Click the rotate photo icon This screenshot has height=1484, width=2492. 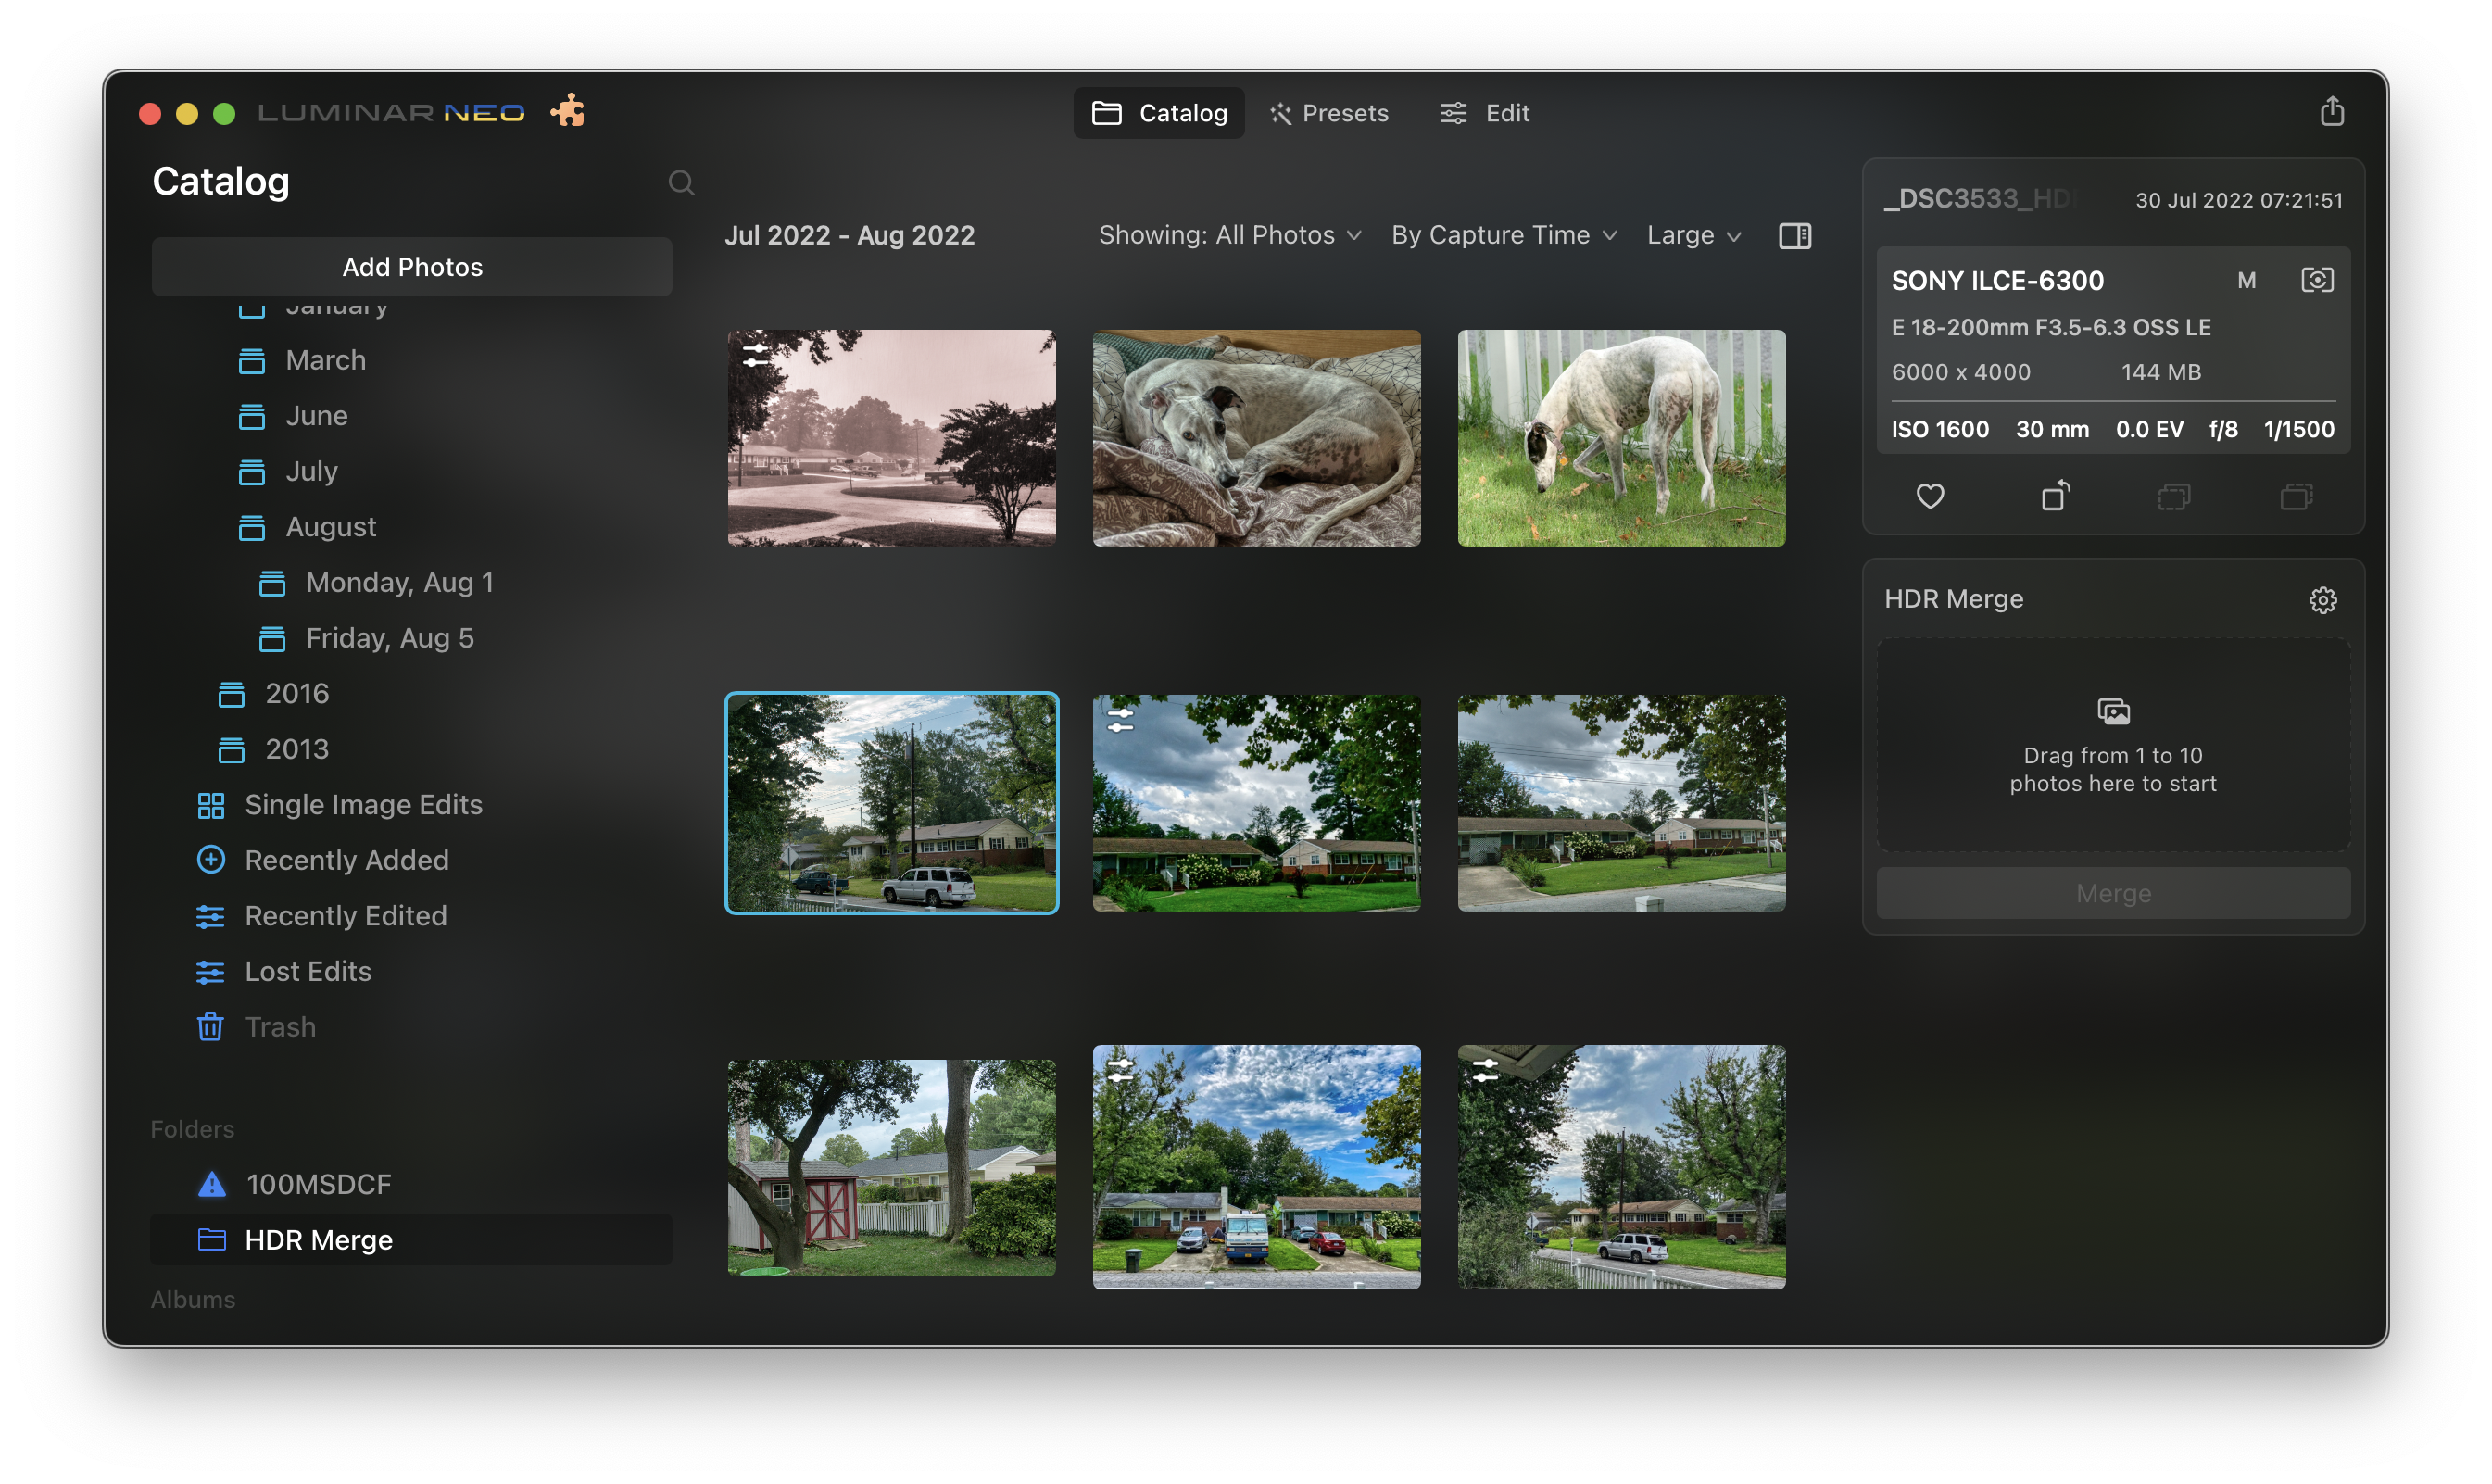click(x=2054, y=496)
